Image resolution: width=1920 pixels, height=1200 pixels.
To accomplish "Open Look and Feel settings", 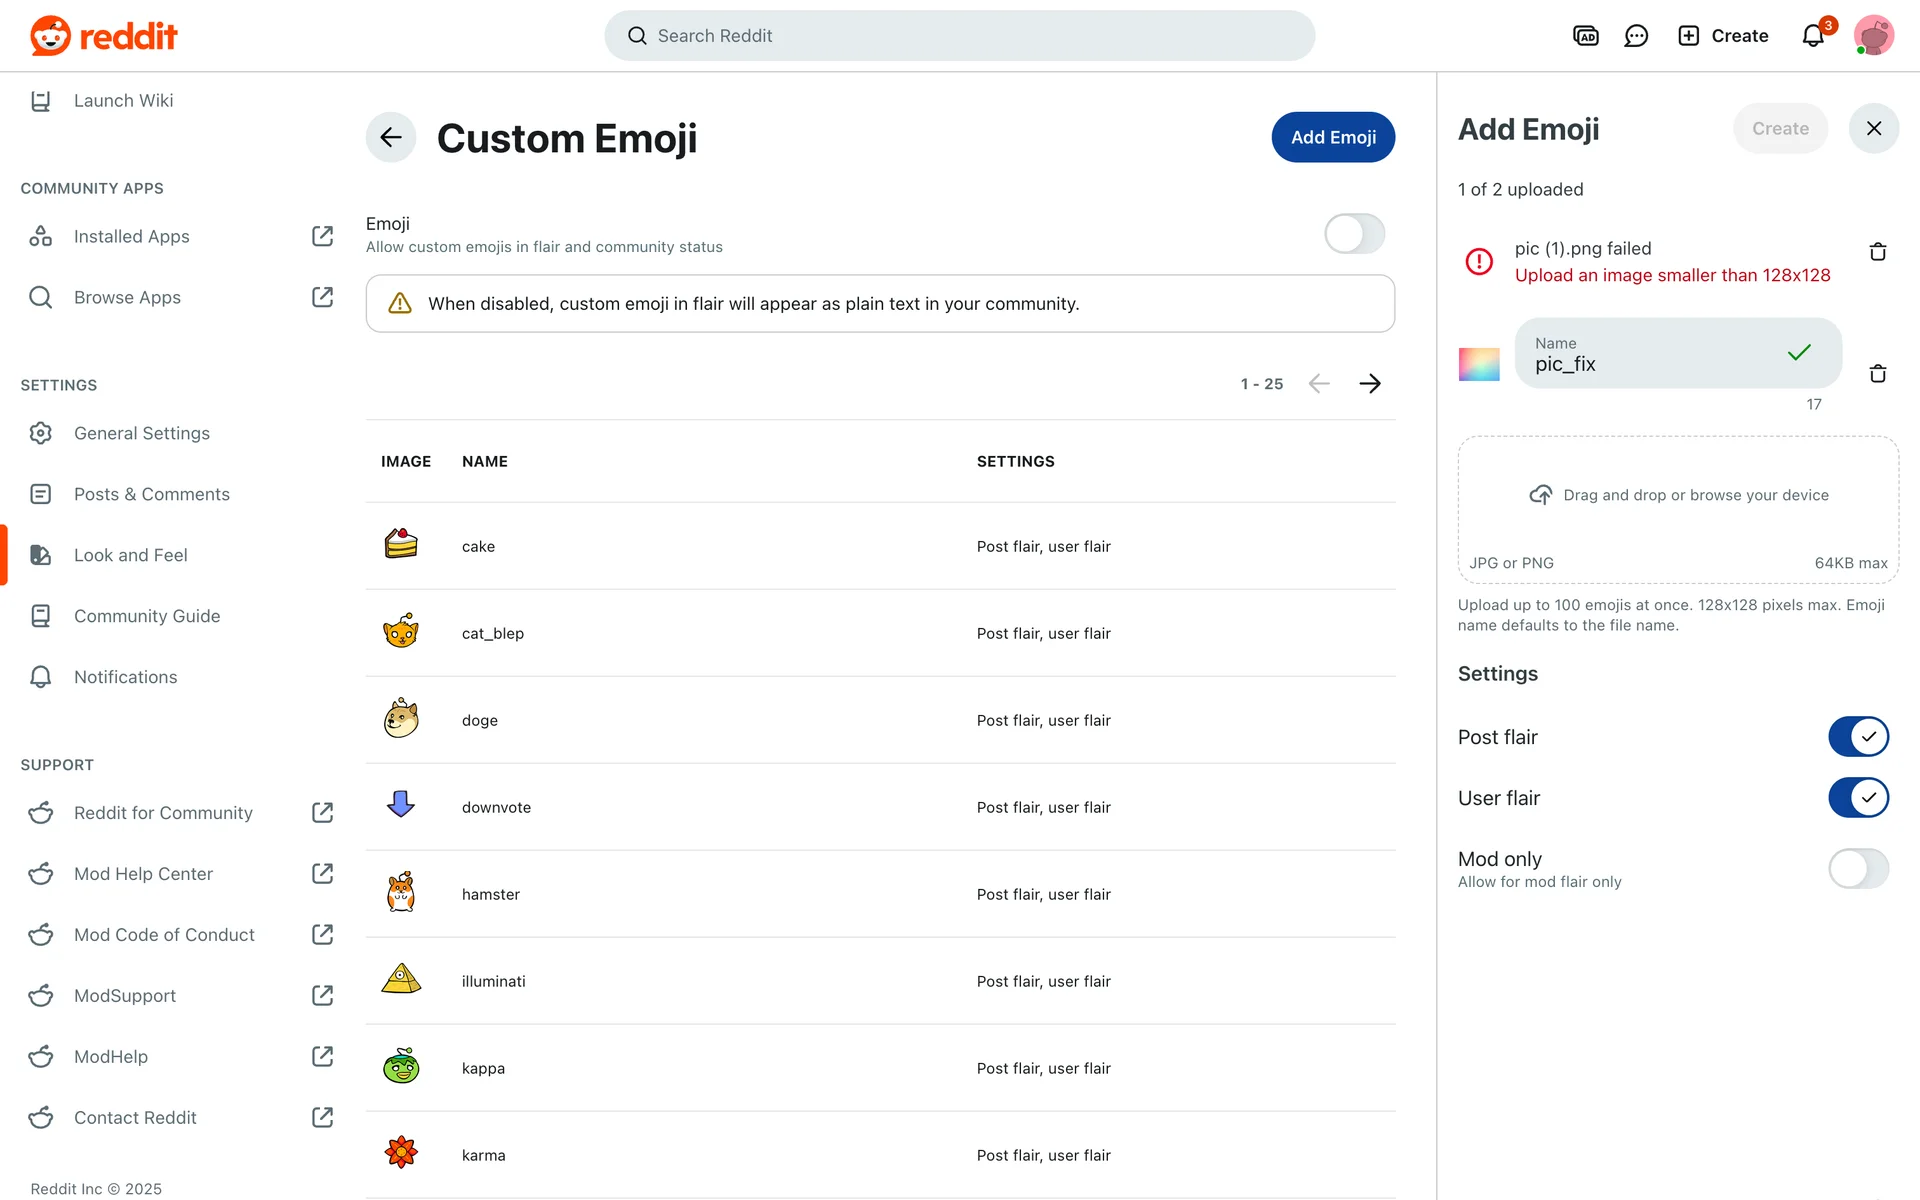I will pyautogui.click(x=131, y=555).
